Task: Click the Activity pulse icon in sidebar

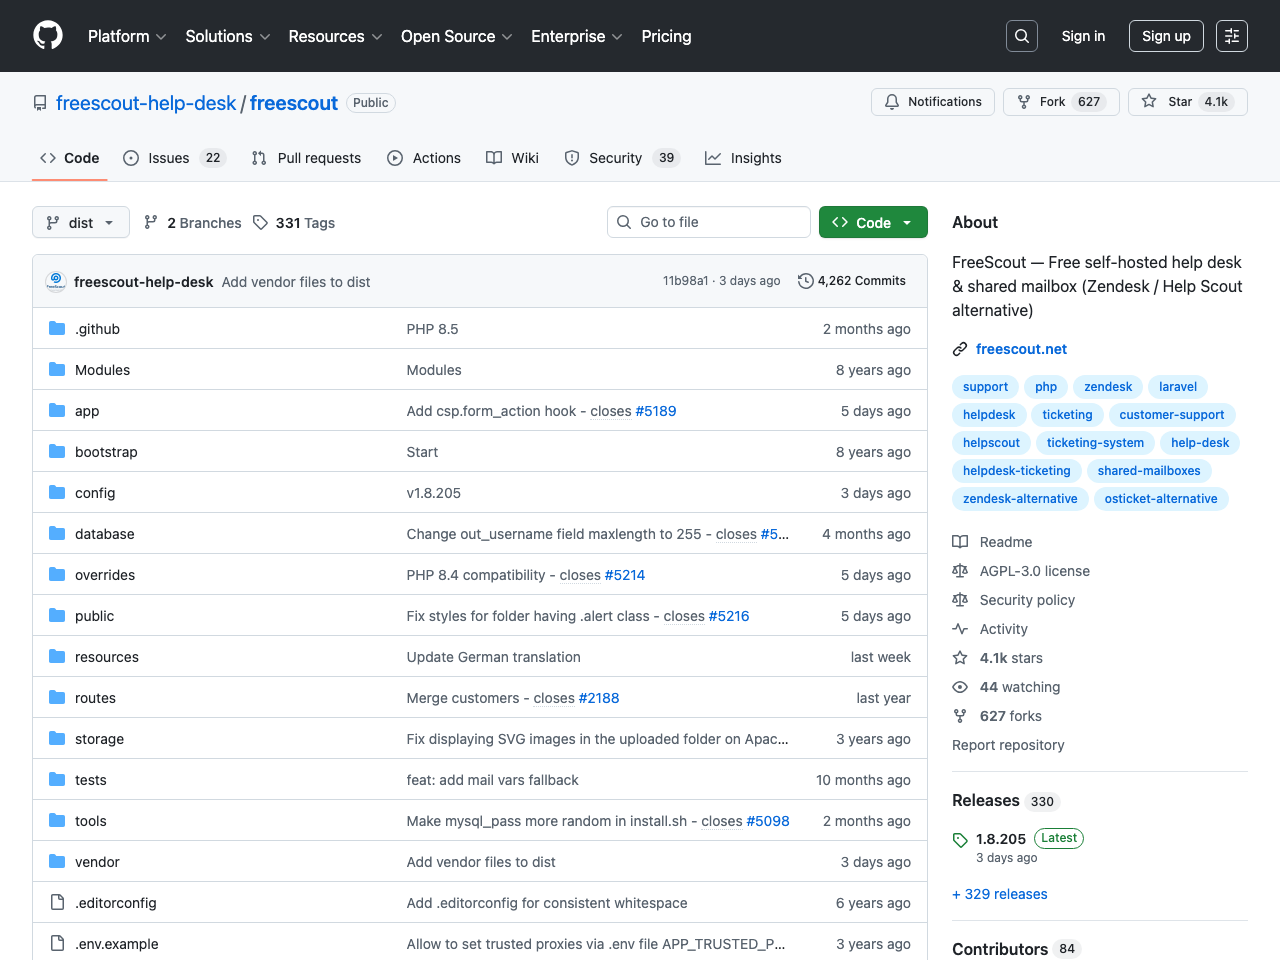Action: [960, 628]
